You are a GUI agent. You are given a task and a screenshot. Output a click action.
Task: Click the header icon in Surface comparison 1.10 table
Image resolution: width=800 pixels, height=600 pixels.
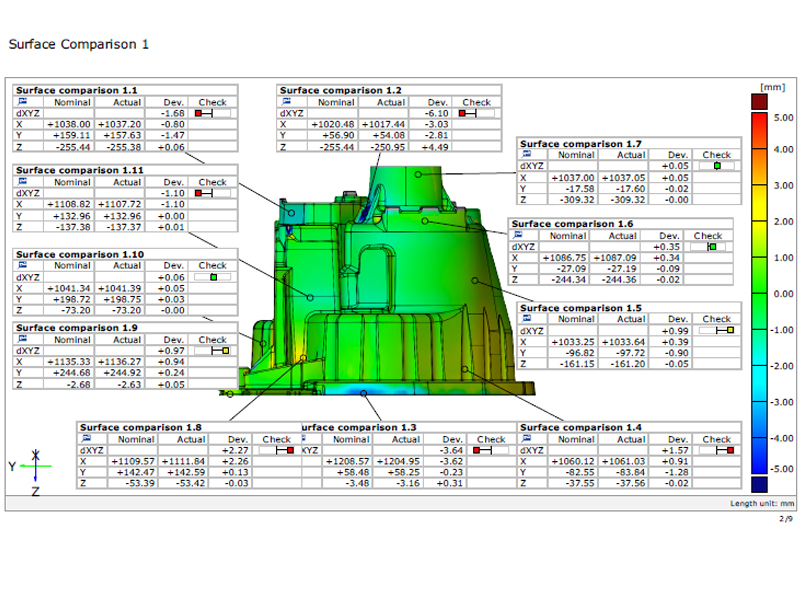[x=21, y=266]
